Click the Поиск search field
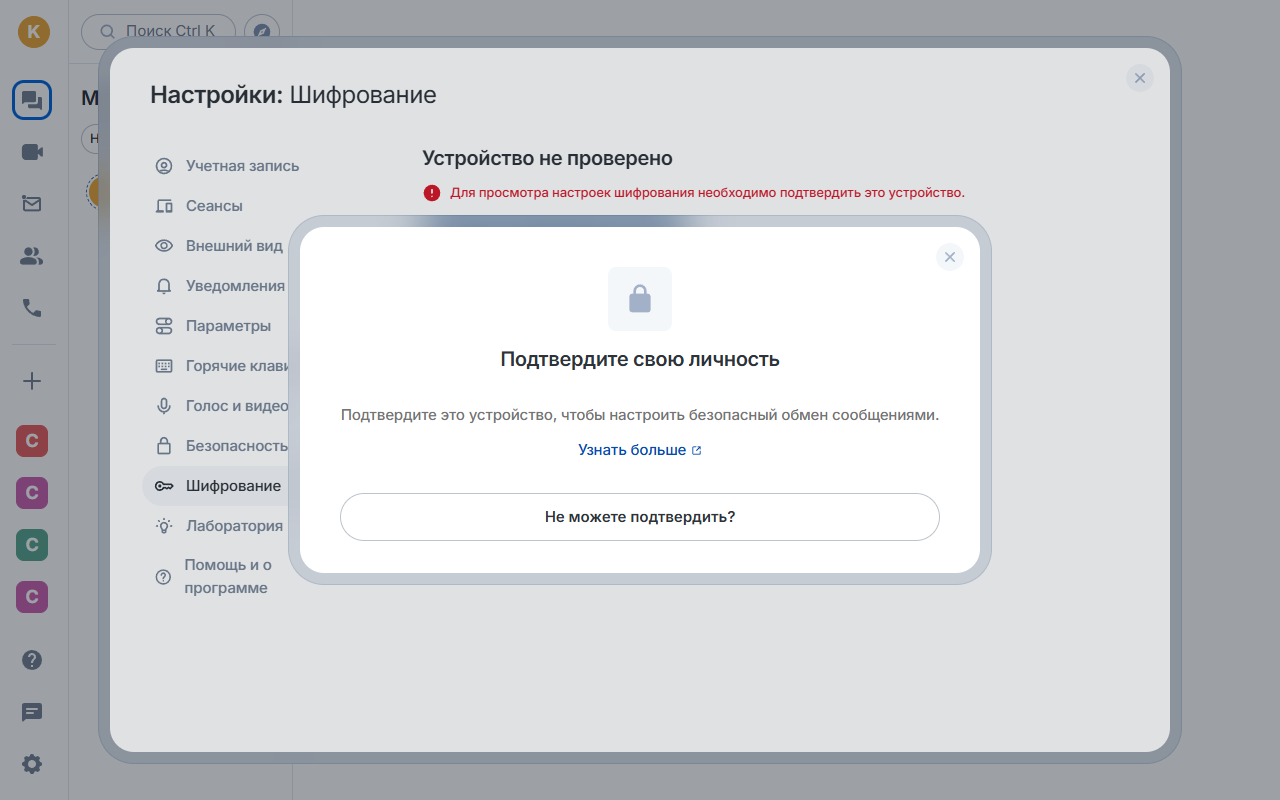Viewport: 1280px width, 800px height. [158, 31]
